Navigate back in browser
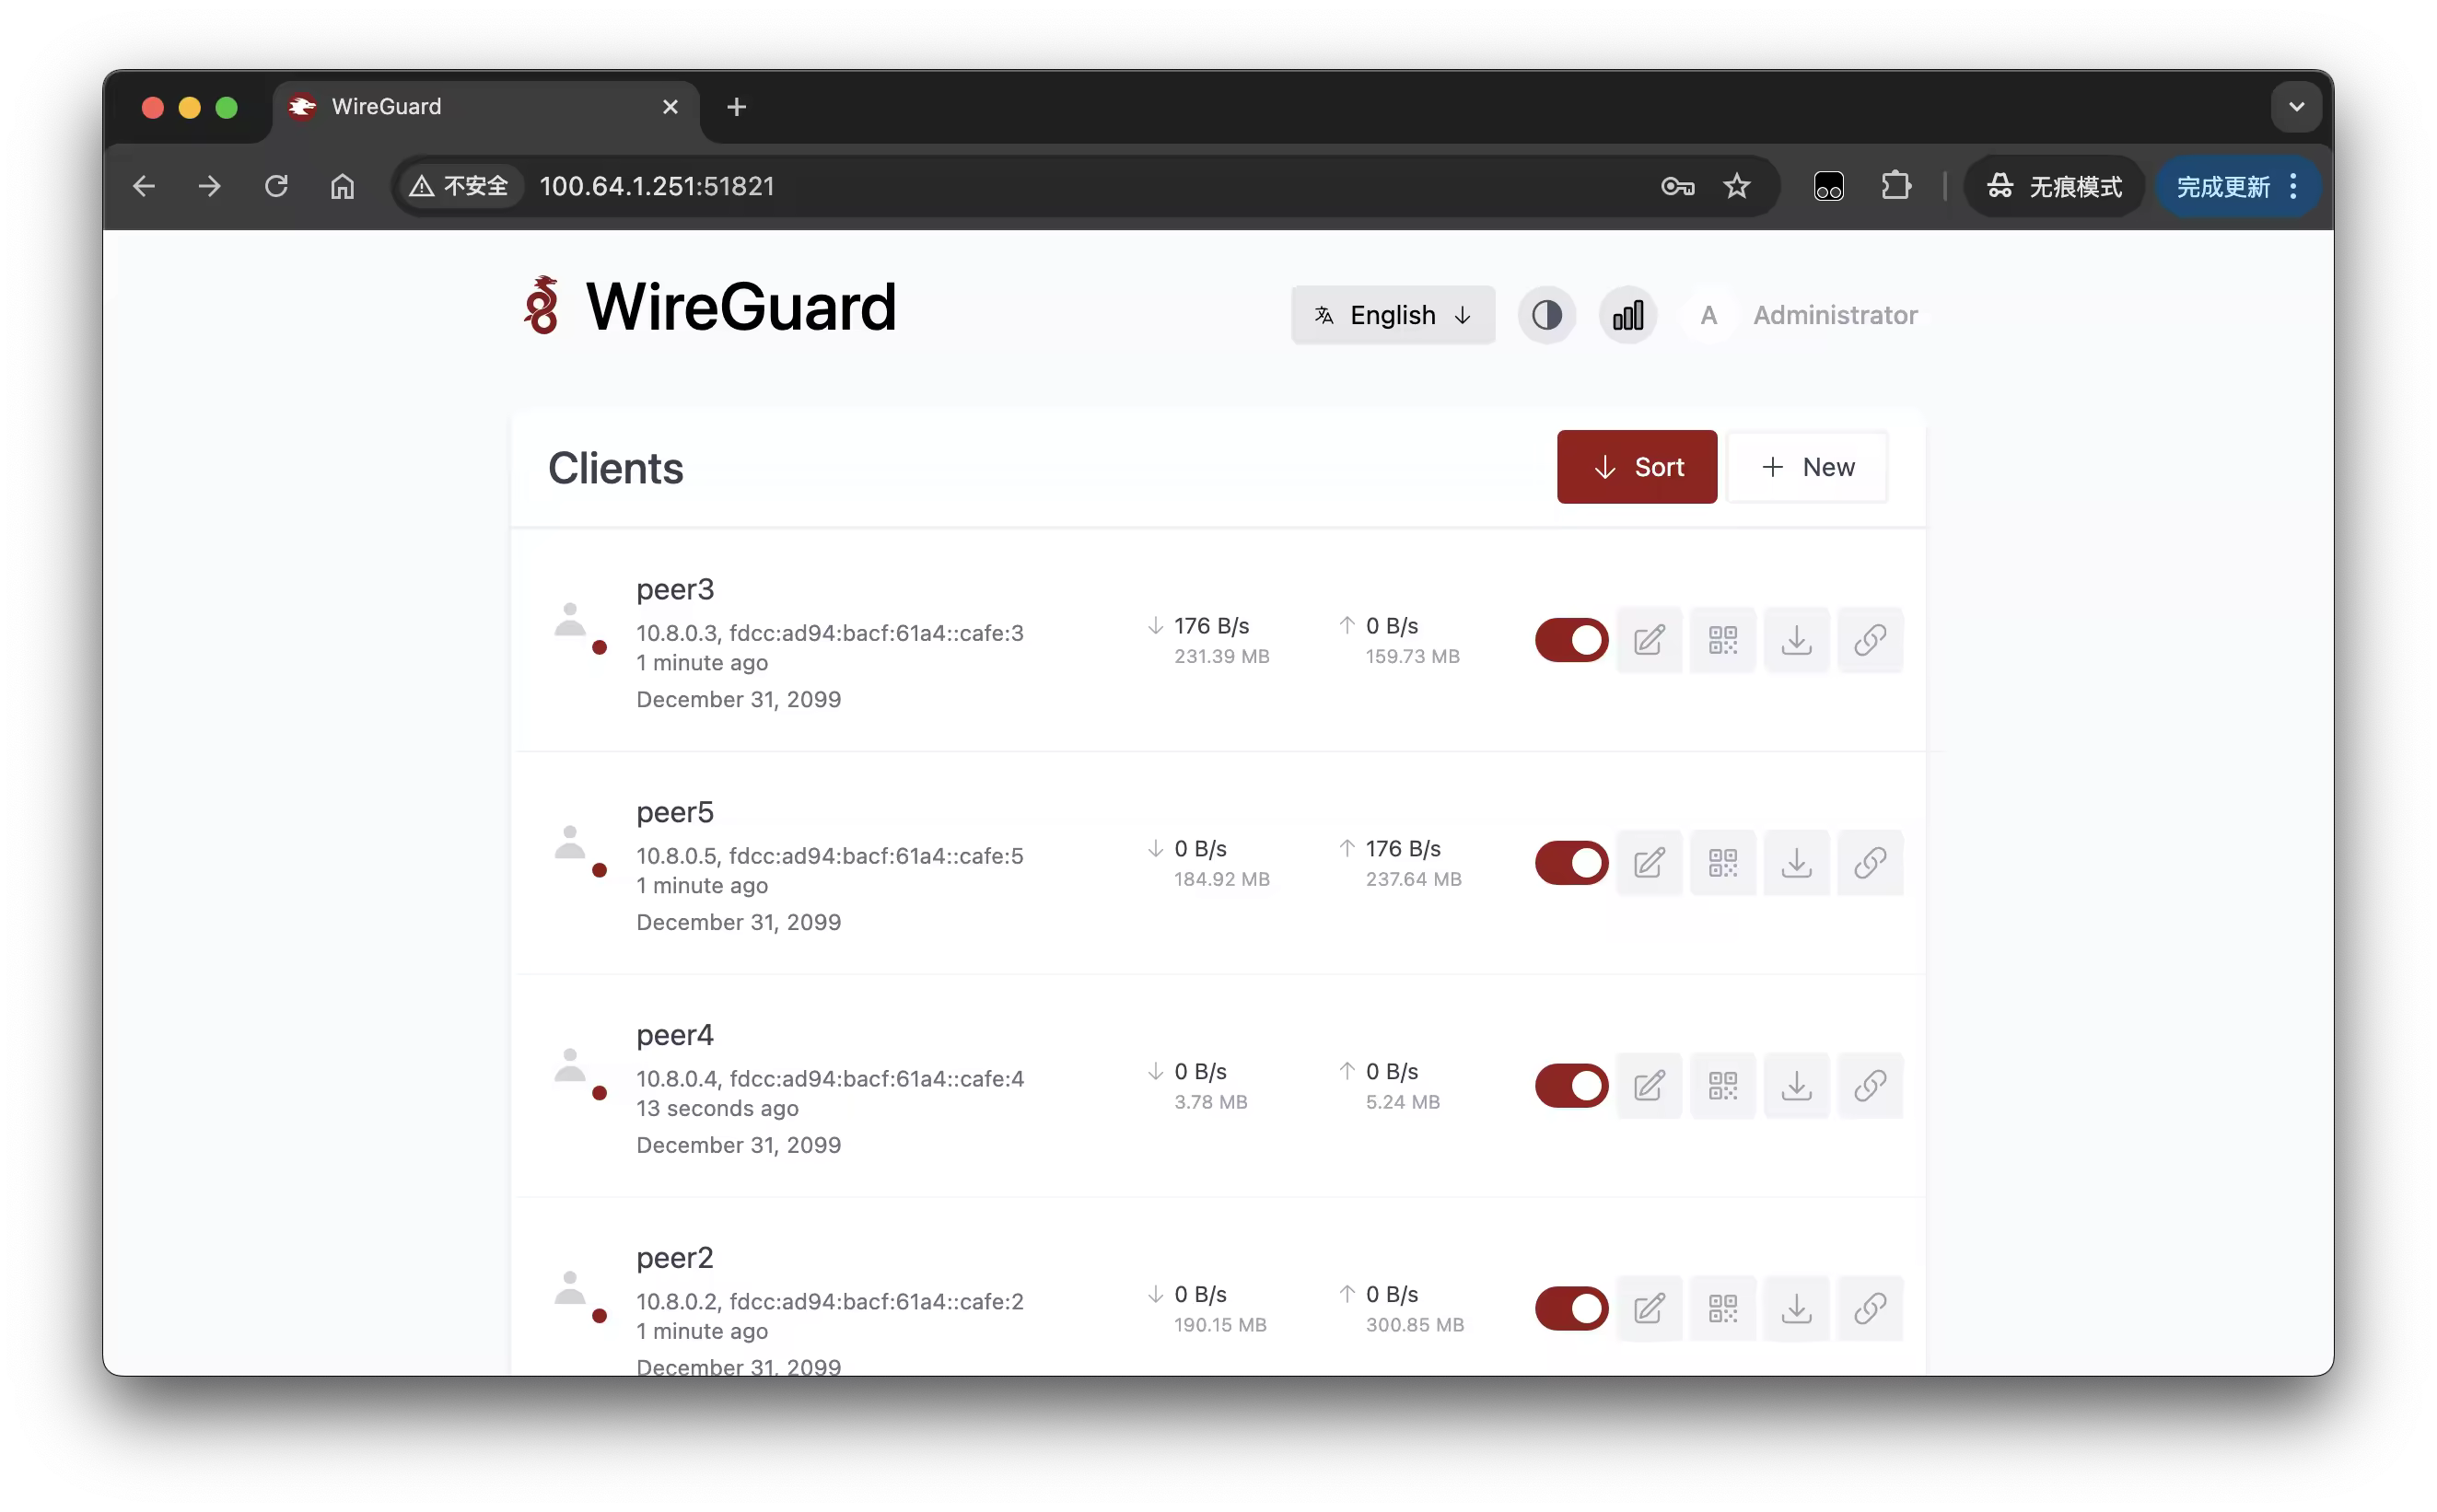 (x=144, y=187)
